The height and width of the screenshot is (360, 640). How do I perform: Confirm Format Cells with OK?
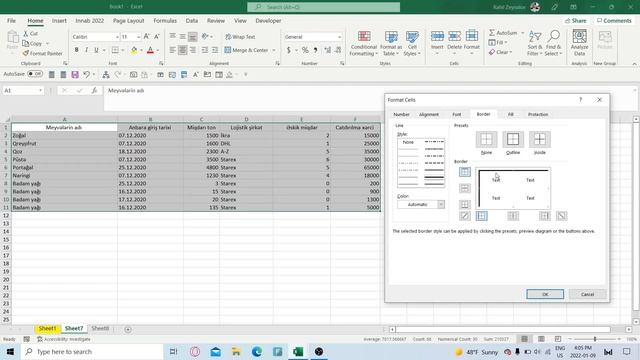[545, 294]
